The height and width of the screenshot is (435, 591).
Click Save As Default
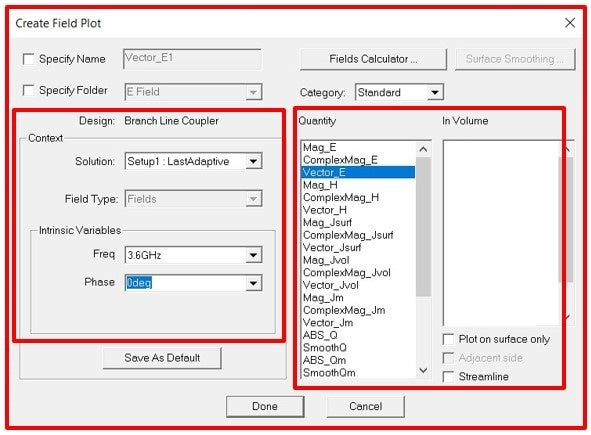pyautogui.click(x=162, y=358)
